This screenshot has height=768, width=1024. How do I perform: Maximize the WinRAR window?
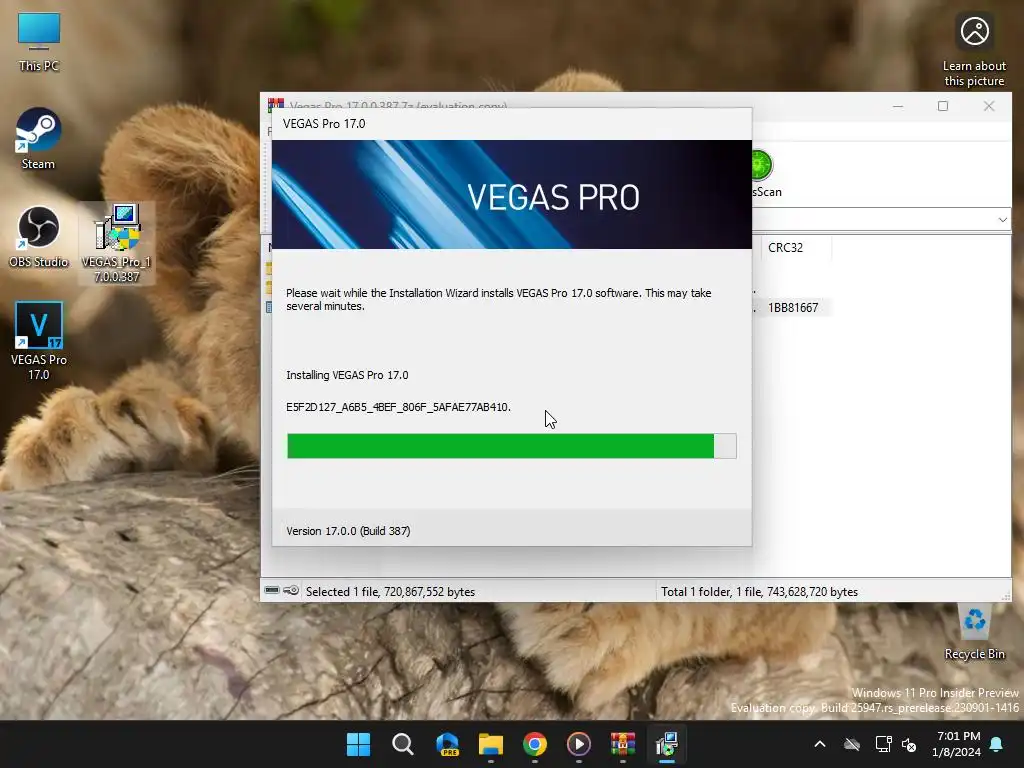click(x=942, y=106)
